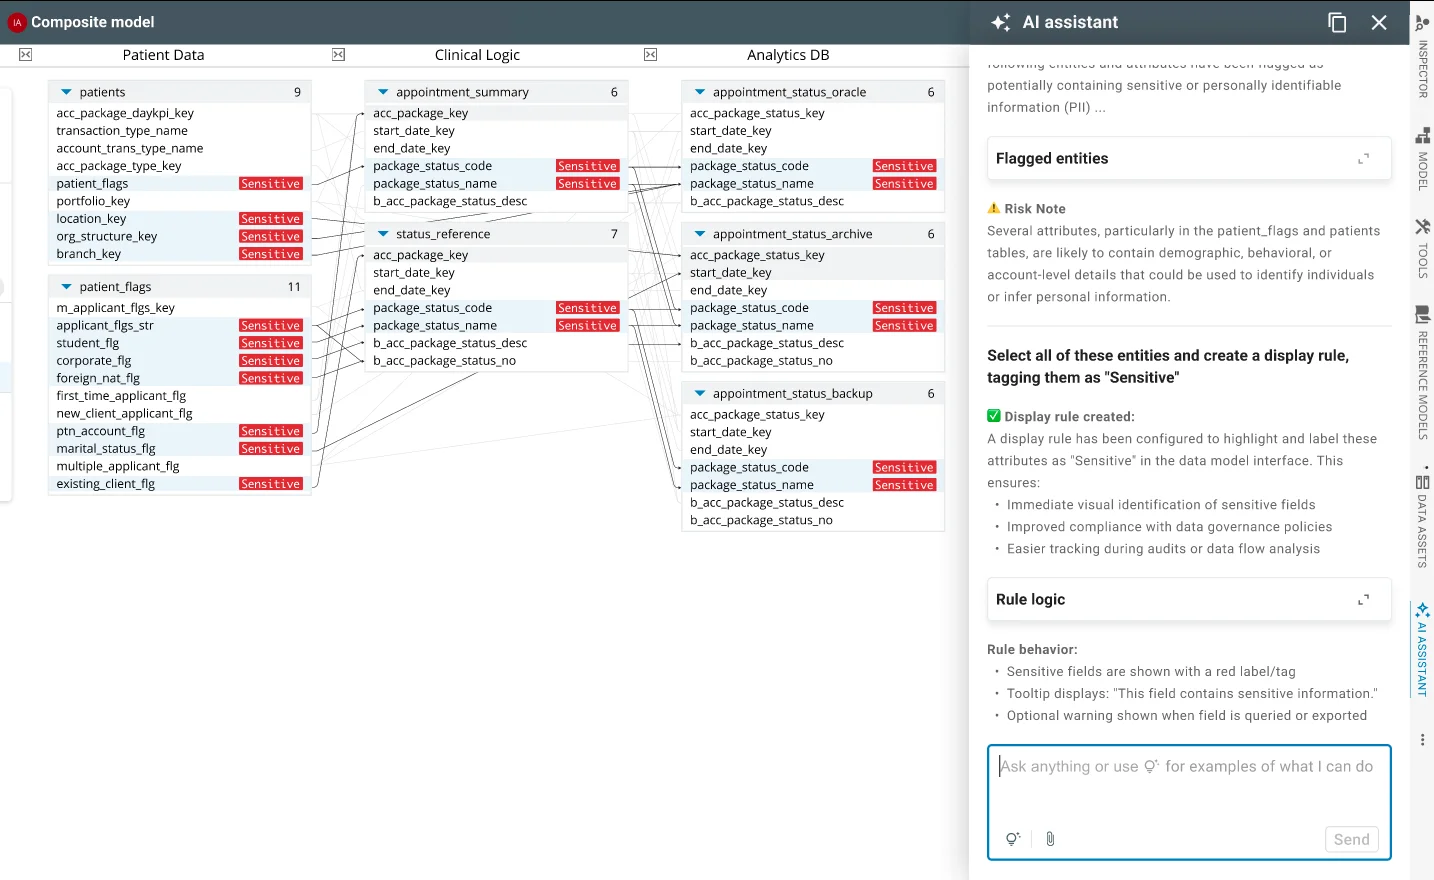Collapse the patient_flags entity
Viewport: 1434px width, 880px height.
click(x=66, y=287)
